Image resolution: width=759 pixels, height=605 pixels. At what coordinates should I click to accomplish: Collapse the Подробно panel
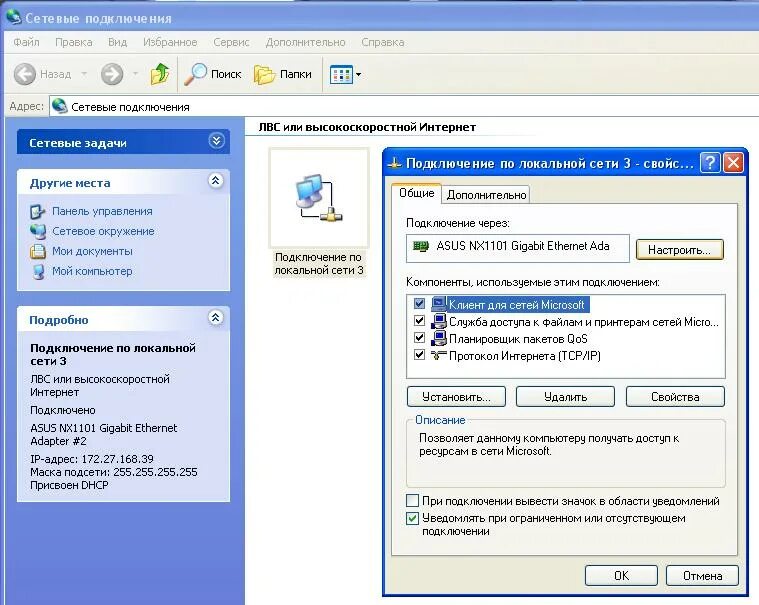click(215, 318)
